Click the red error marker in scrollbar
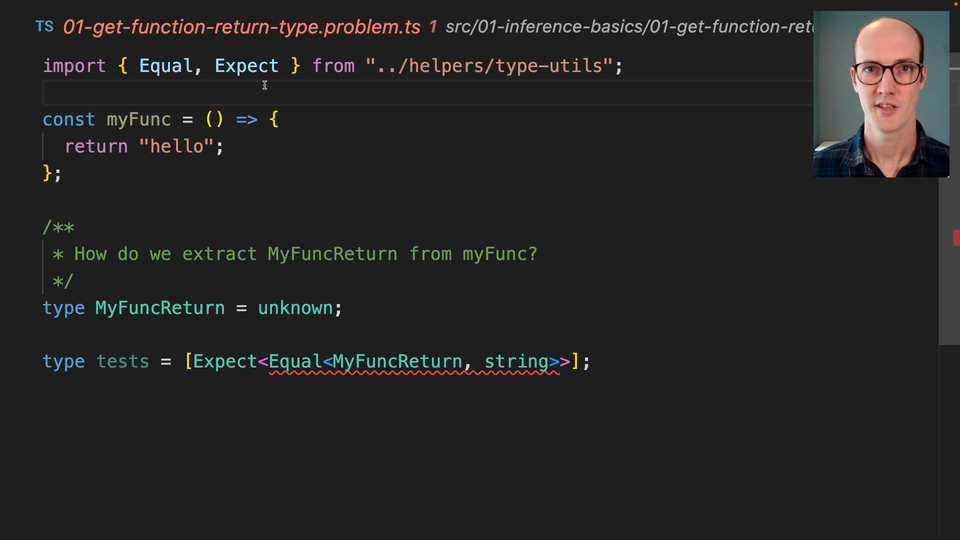The height and width of the screenshot is (540, 960). tap(956, 237)
